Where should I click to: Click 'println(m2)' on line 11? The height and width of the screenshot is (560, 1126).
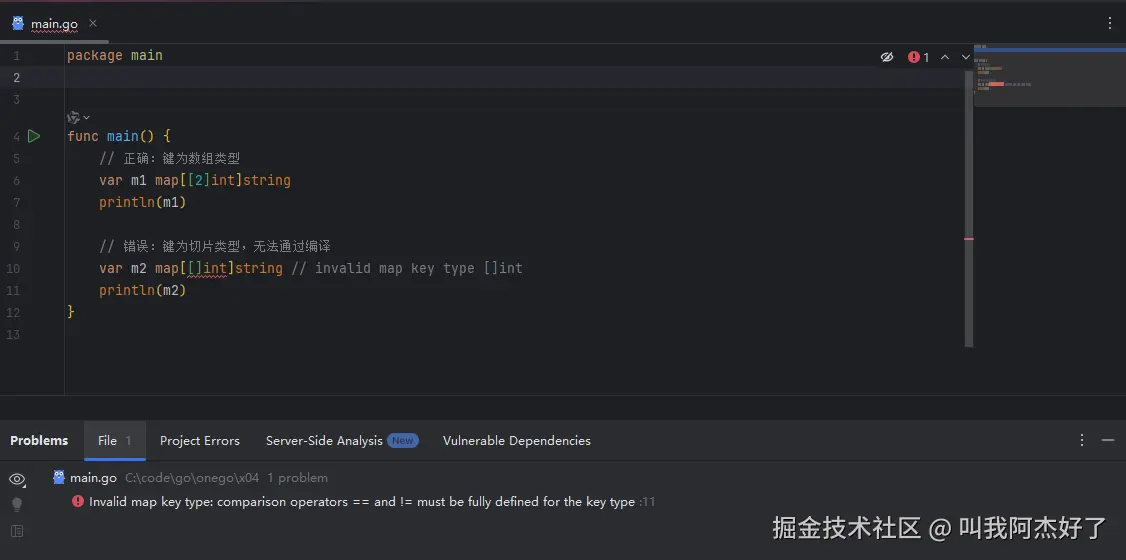click(143, 290)
